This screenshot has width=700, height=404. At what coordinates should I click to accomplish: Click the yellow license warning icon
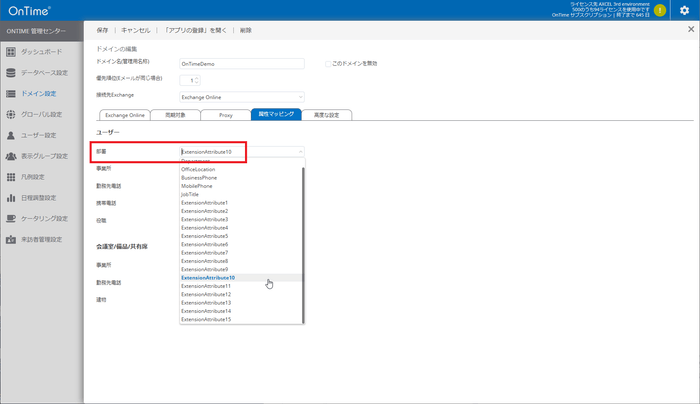tap(659, 10)
